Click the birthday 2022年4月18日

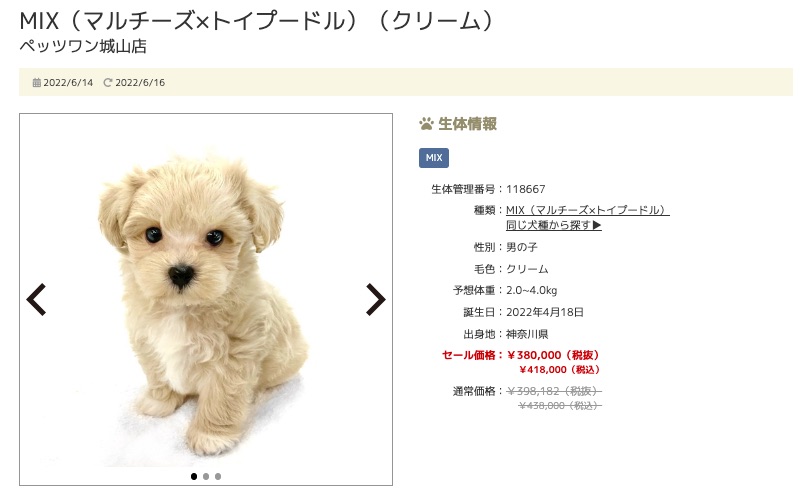(x=545, y=312)
